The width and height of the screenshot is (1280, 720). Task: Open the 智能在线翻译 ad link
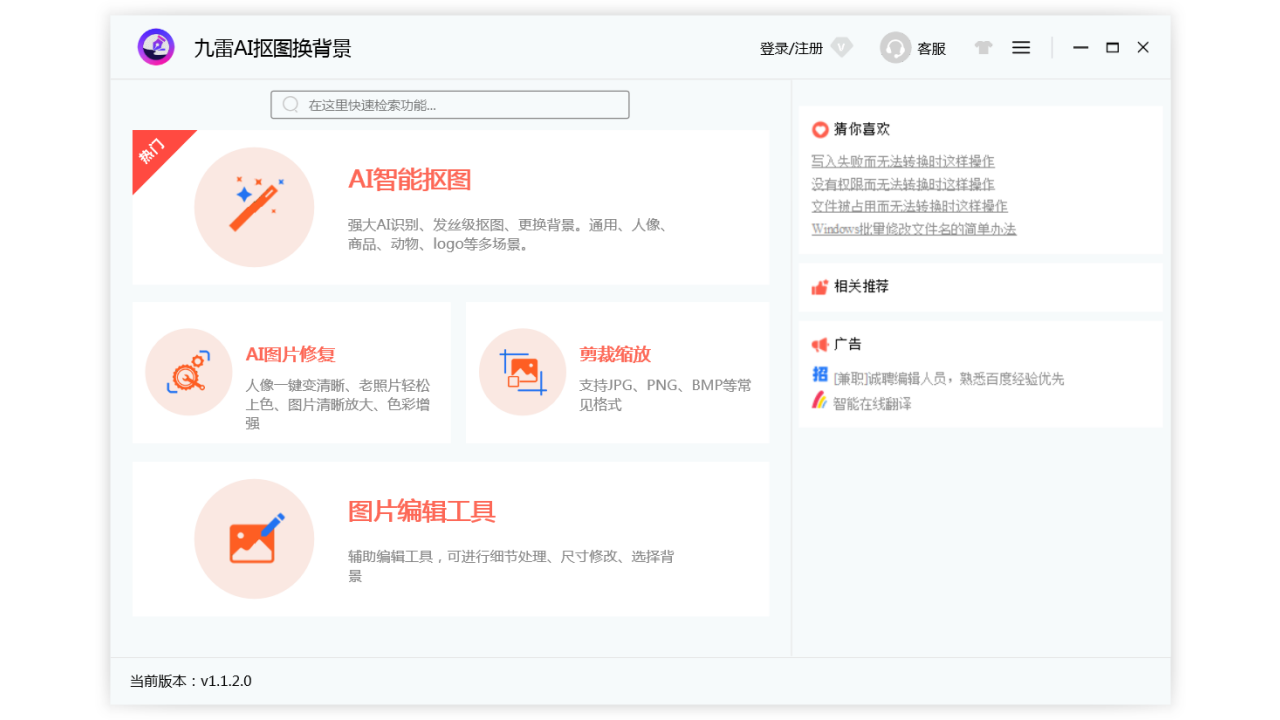click(872, 404)
